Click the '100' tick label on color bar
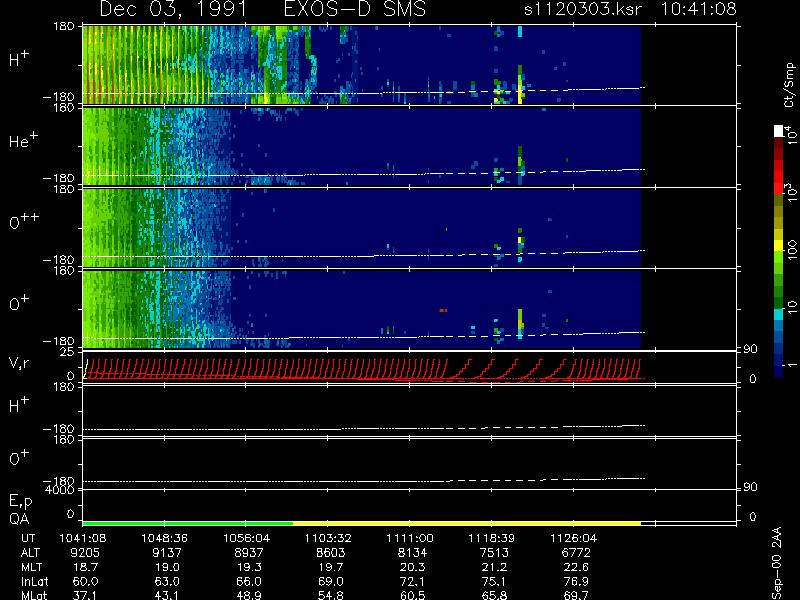The height and width of the screenshot is (600, 800). click(x=791, y=249)
